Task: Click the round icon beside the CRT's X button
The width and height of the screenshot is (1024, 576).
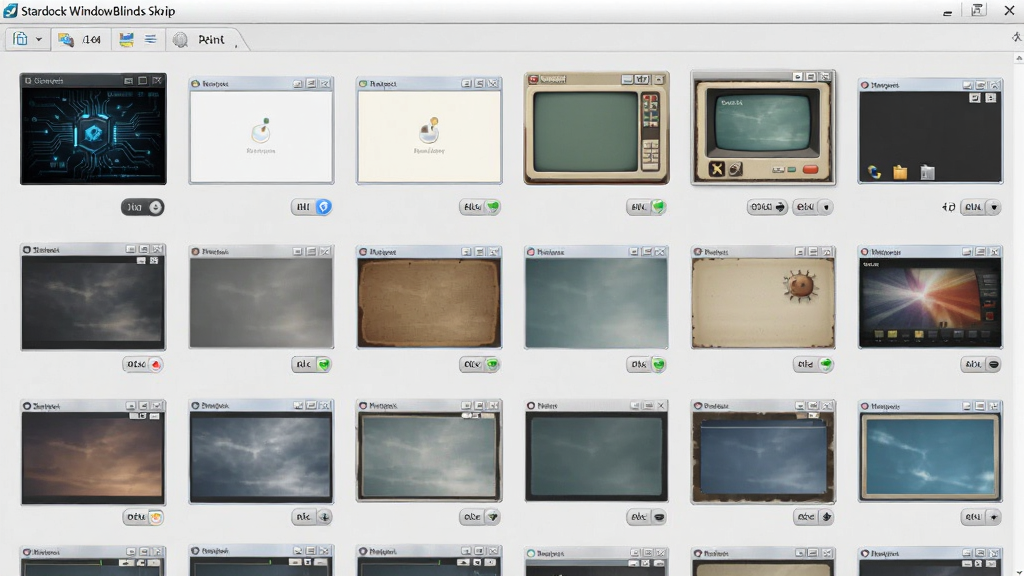Action: point(735,169)
